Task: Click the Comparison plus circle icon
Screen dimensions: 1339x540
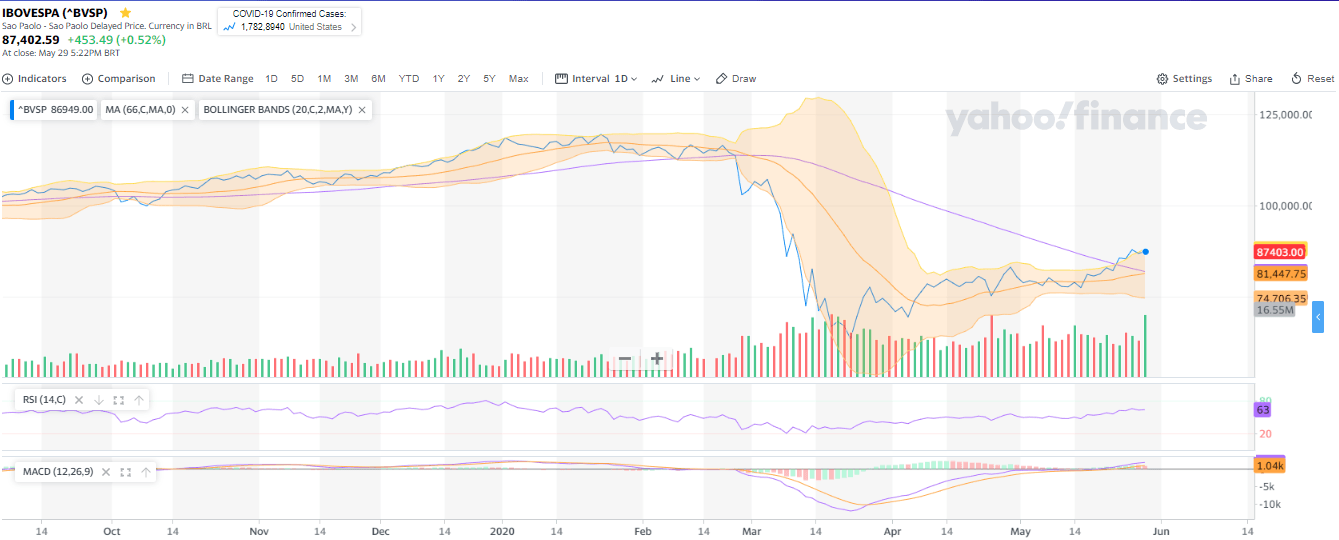Action: (87, 79)
